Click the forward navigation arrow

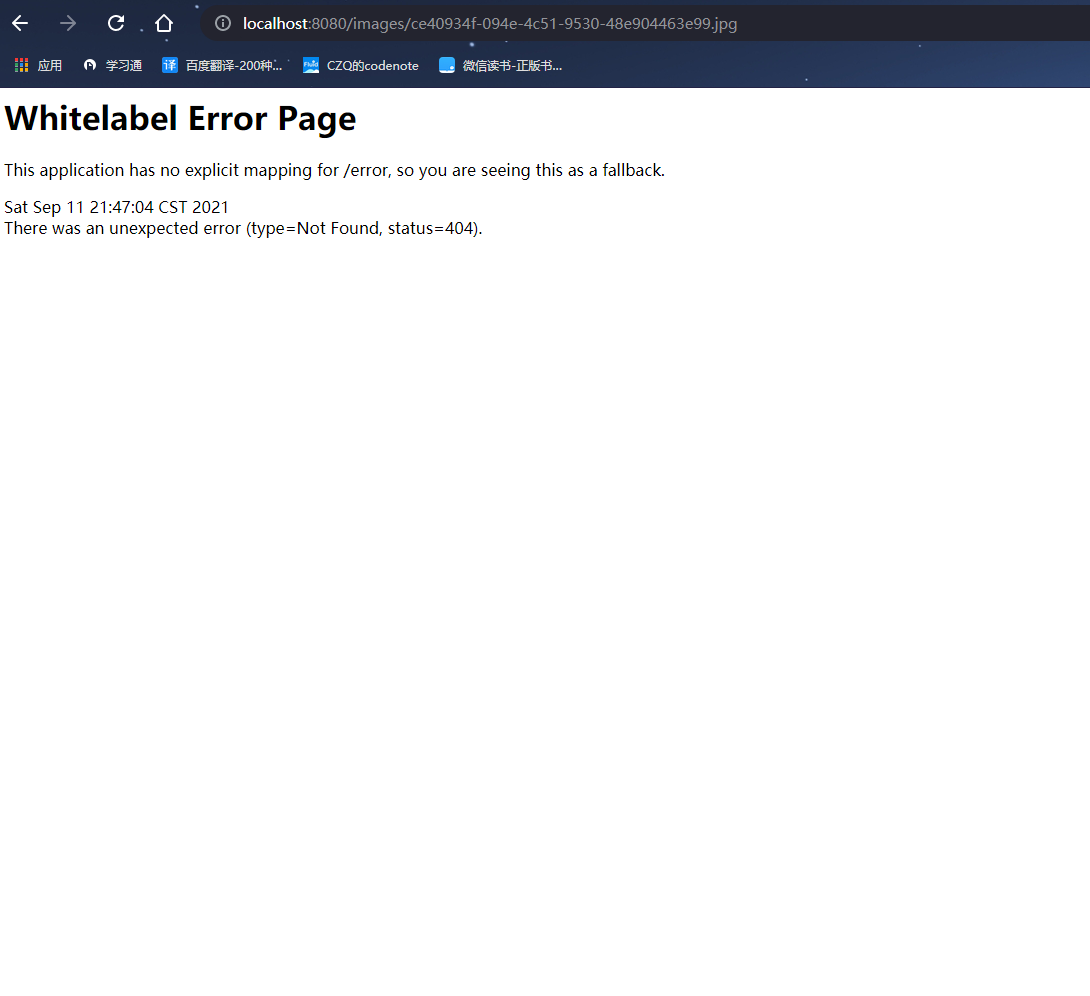click(x=68, y=23)
